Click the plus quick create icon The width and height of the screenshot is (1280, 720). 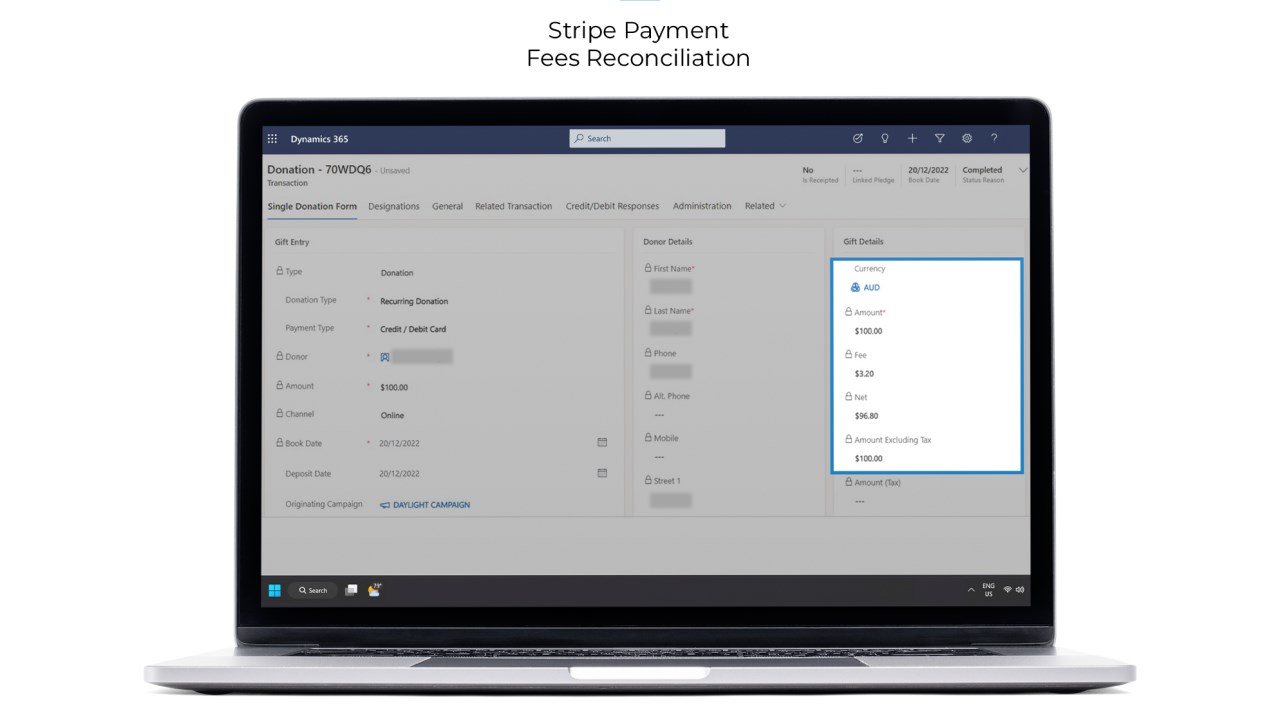pyautogui.click(x=912, y=139)
